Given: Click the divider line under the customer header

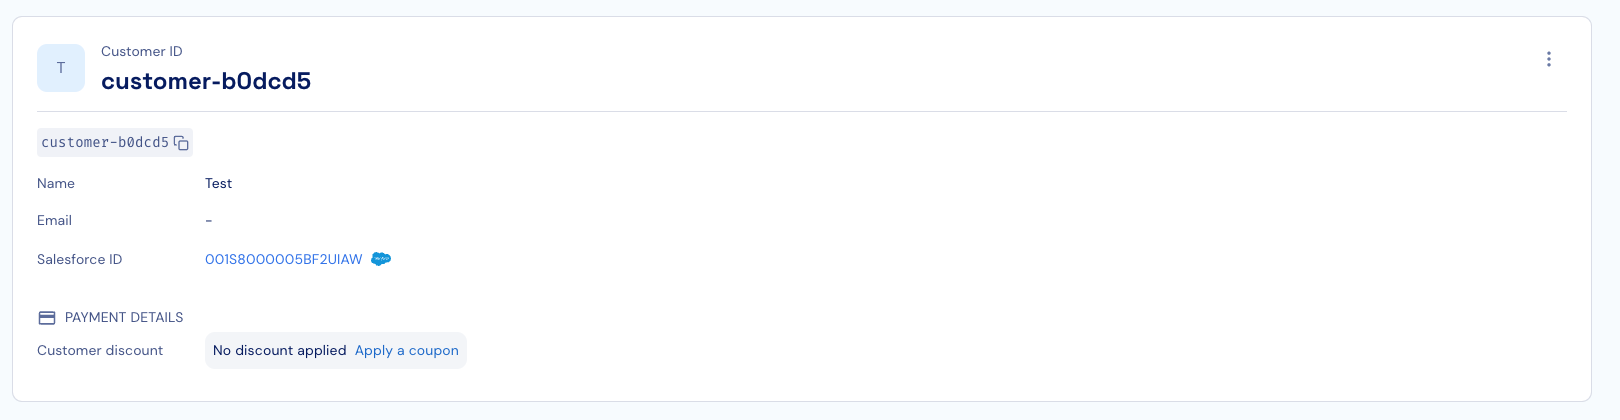Looking at the screenshot, I should coord(802,111).
